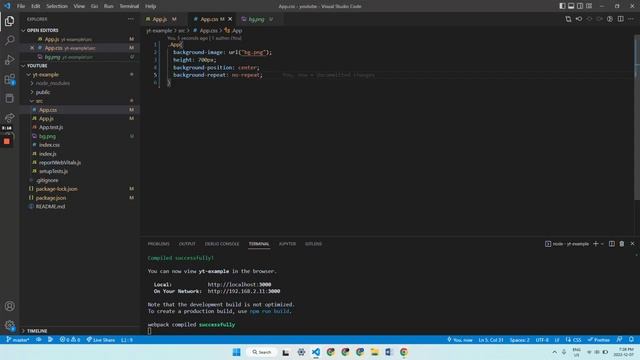Open App.test.js in explorer tree
This screenshot has height=360, width=640.
pos(51,127)
